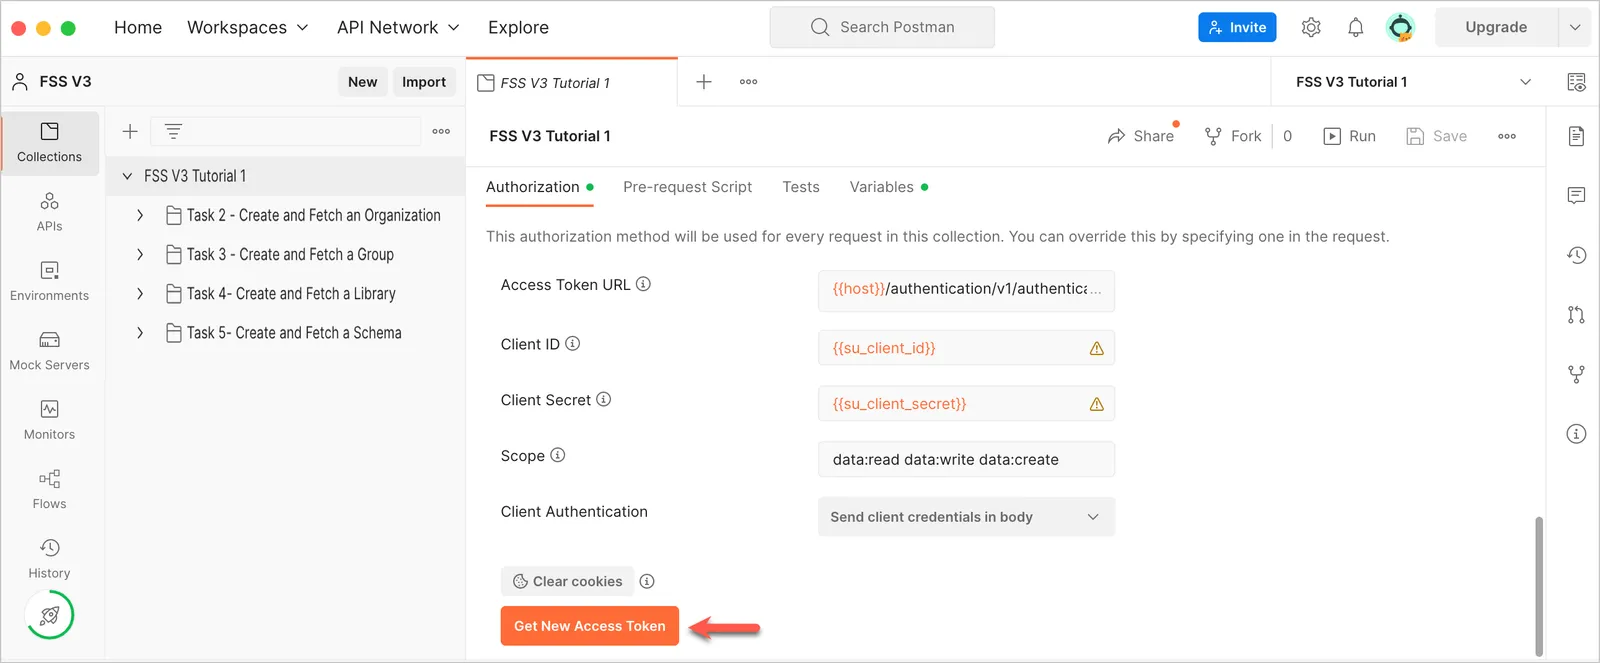Switch to the Pre-request Script tab
The width and height of the screenshot is (1600, 663).
[687, 187]
